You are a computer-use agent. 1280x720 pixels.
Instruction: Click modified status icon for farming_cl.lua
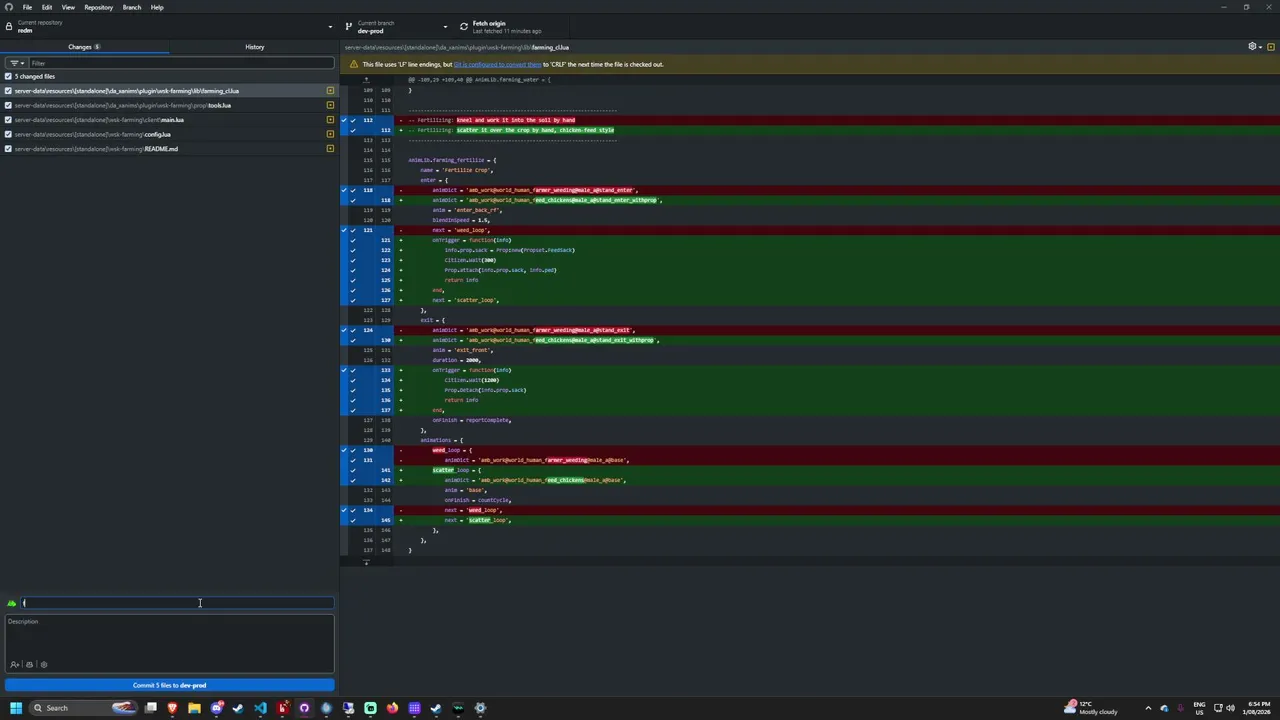tap(330, 91)
